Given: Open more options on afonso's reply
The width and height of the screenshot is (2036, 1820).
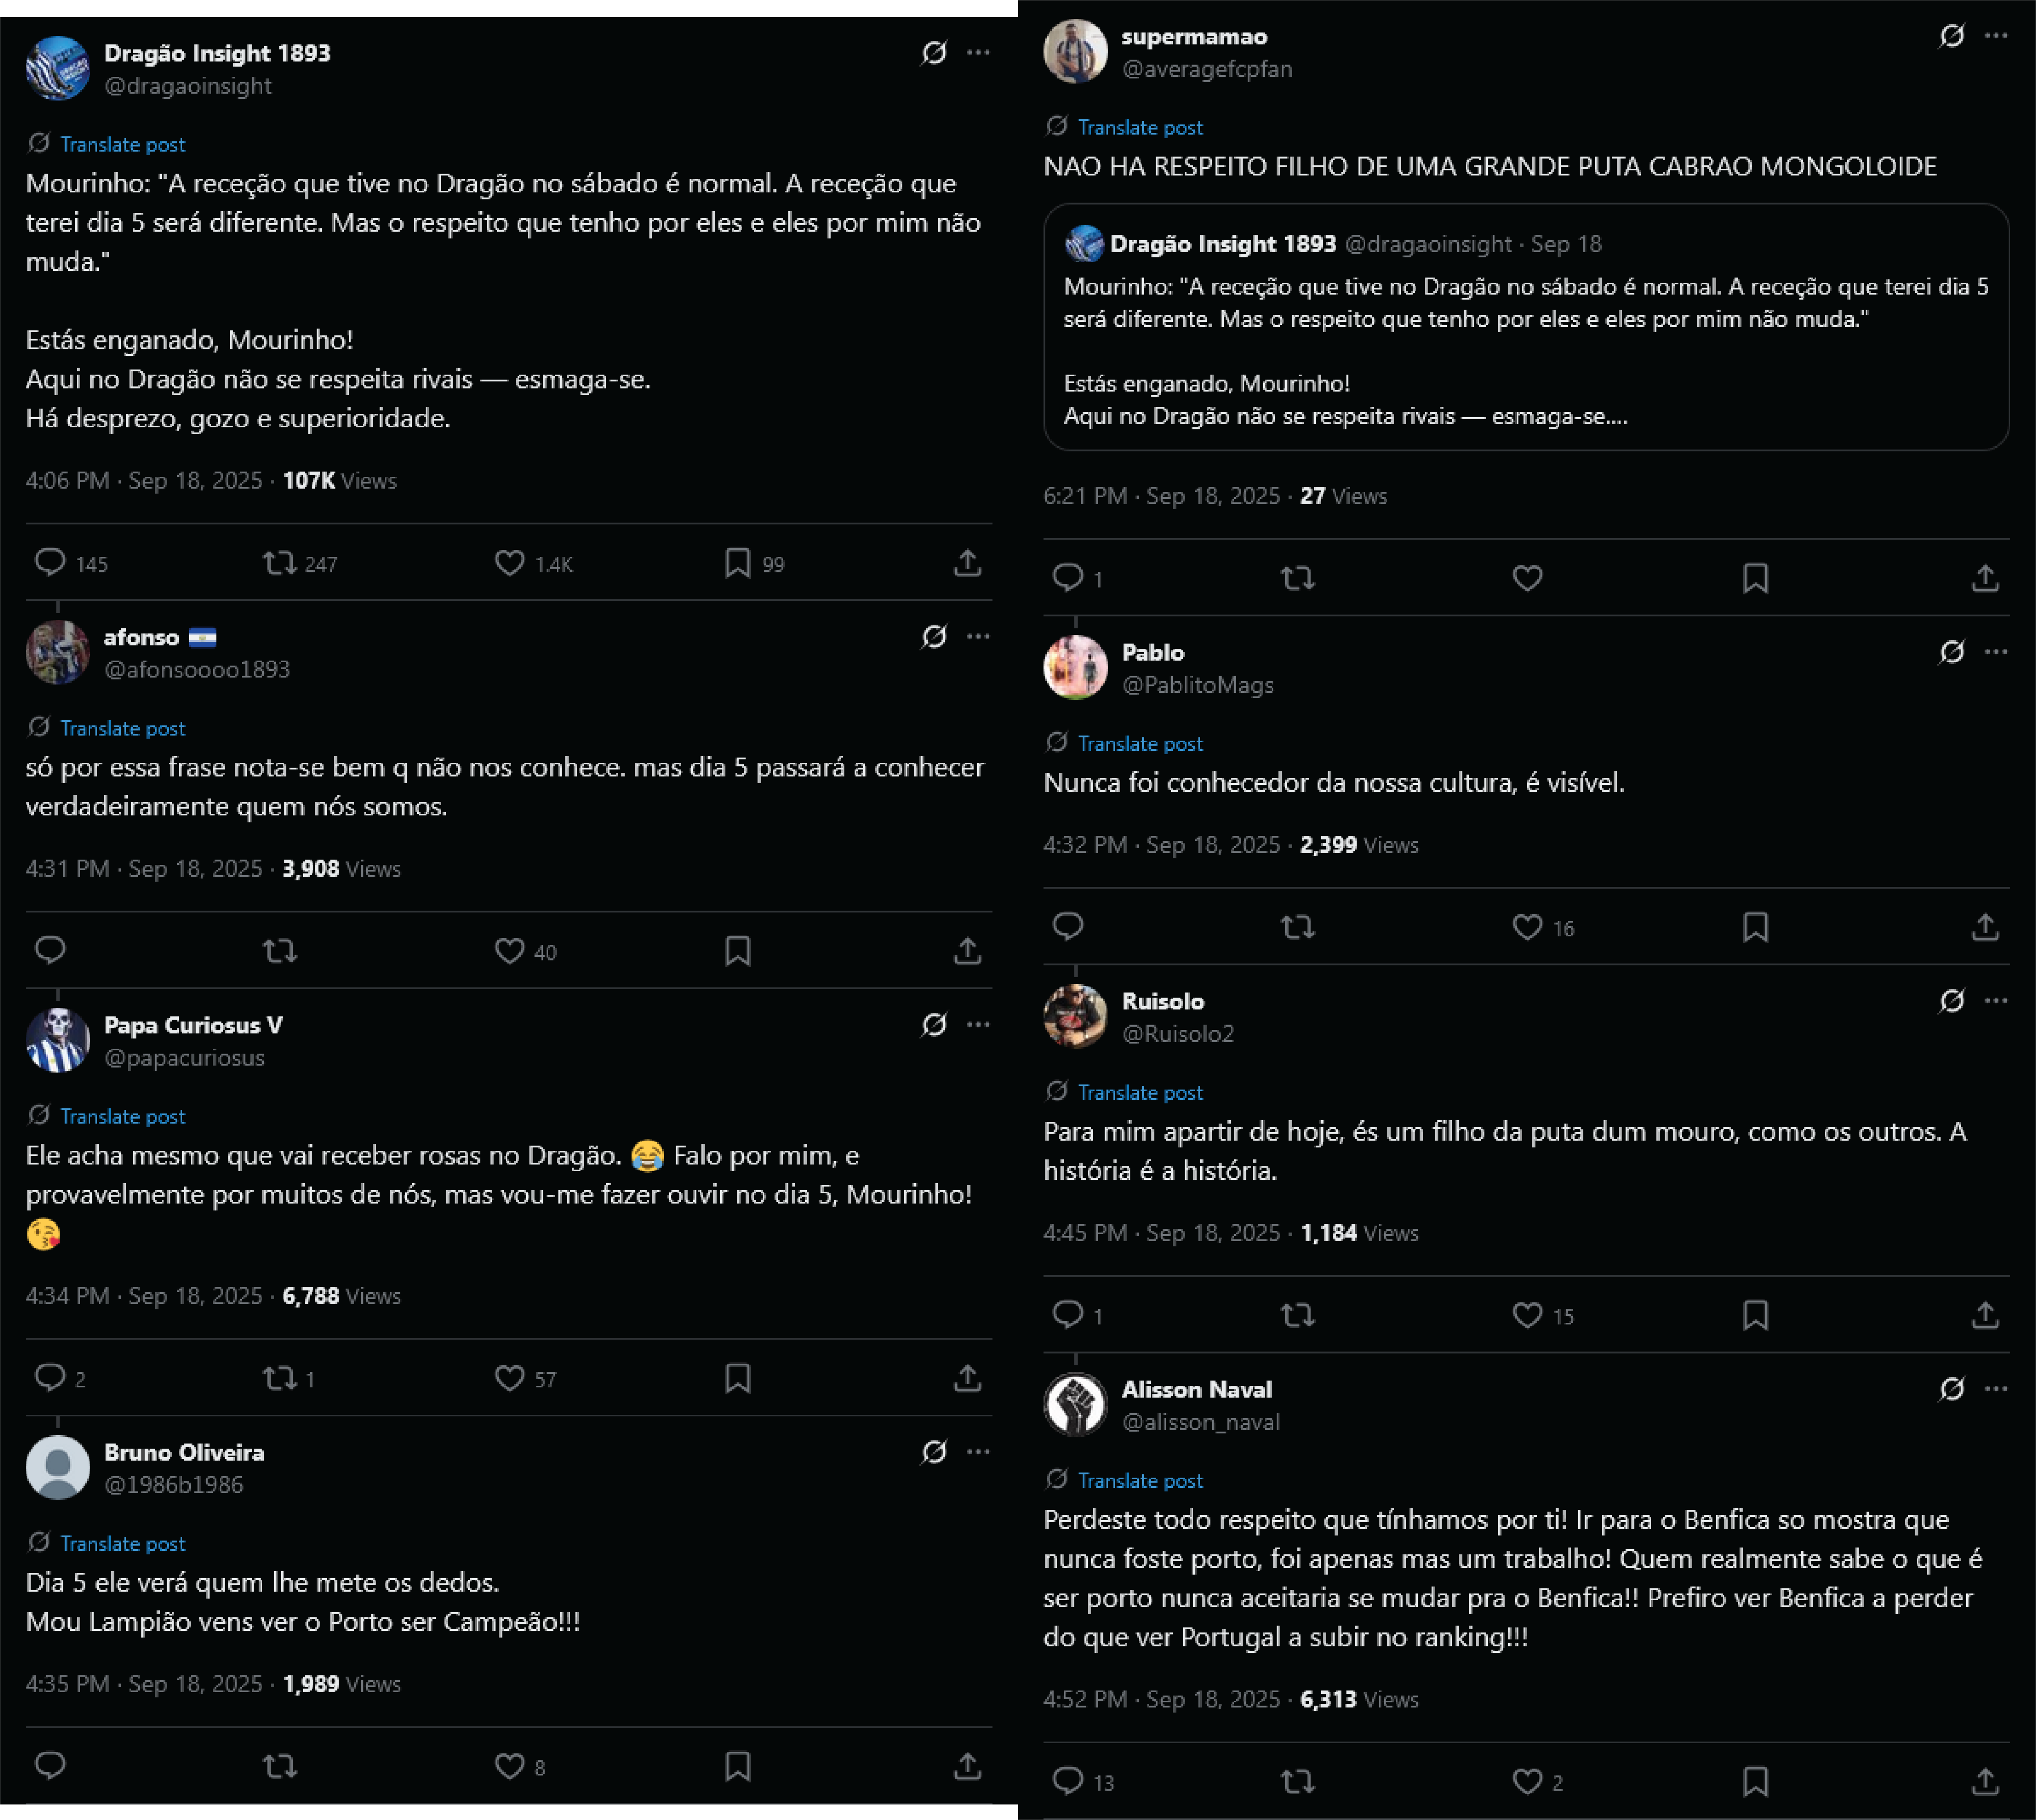Looking at the screenshot, I should click(978, 636).
